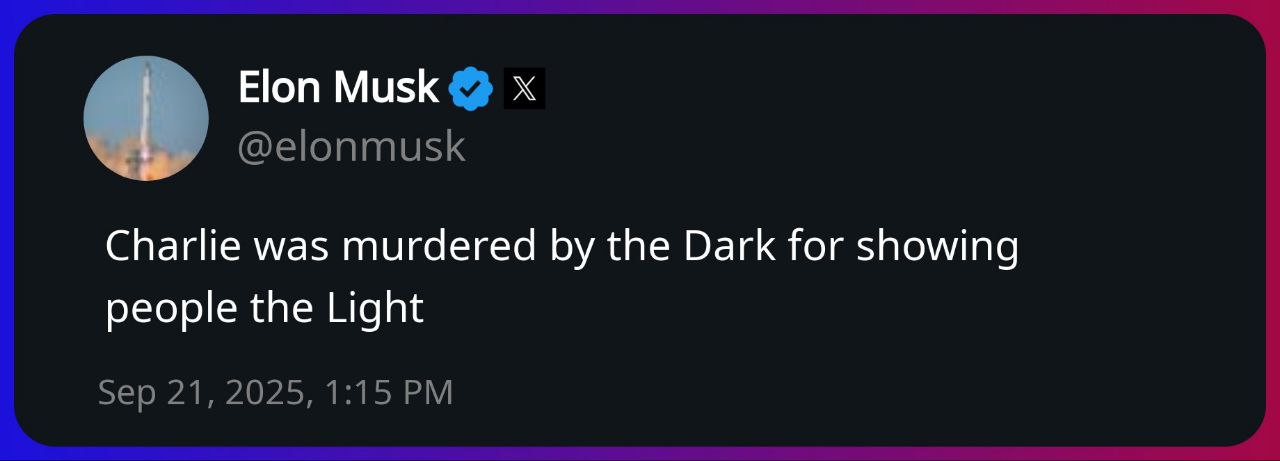Image resolution: width=1280 pixels, height=461 pixels.
Task: Open the rocket launch profile picture
Action: pyautogui.click(x=146, y=118)
